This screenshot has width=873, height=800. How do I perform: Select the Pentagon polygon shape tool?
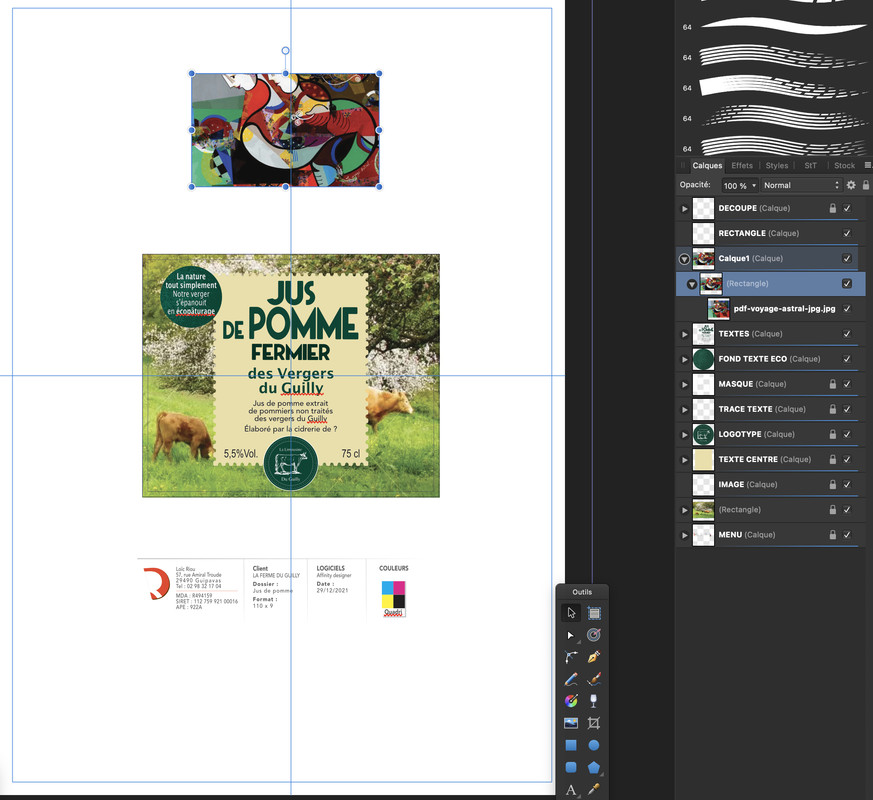tap(594, 768)
